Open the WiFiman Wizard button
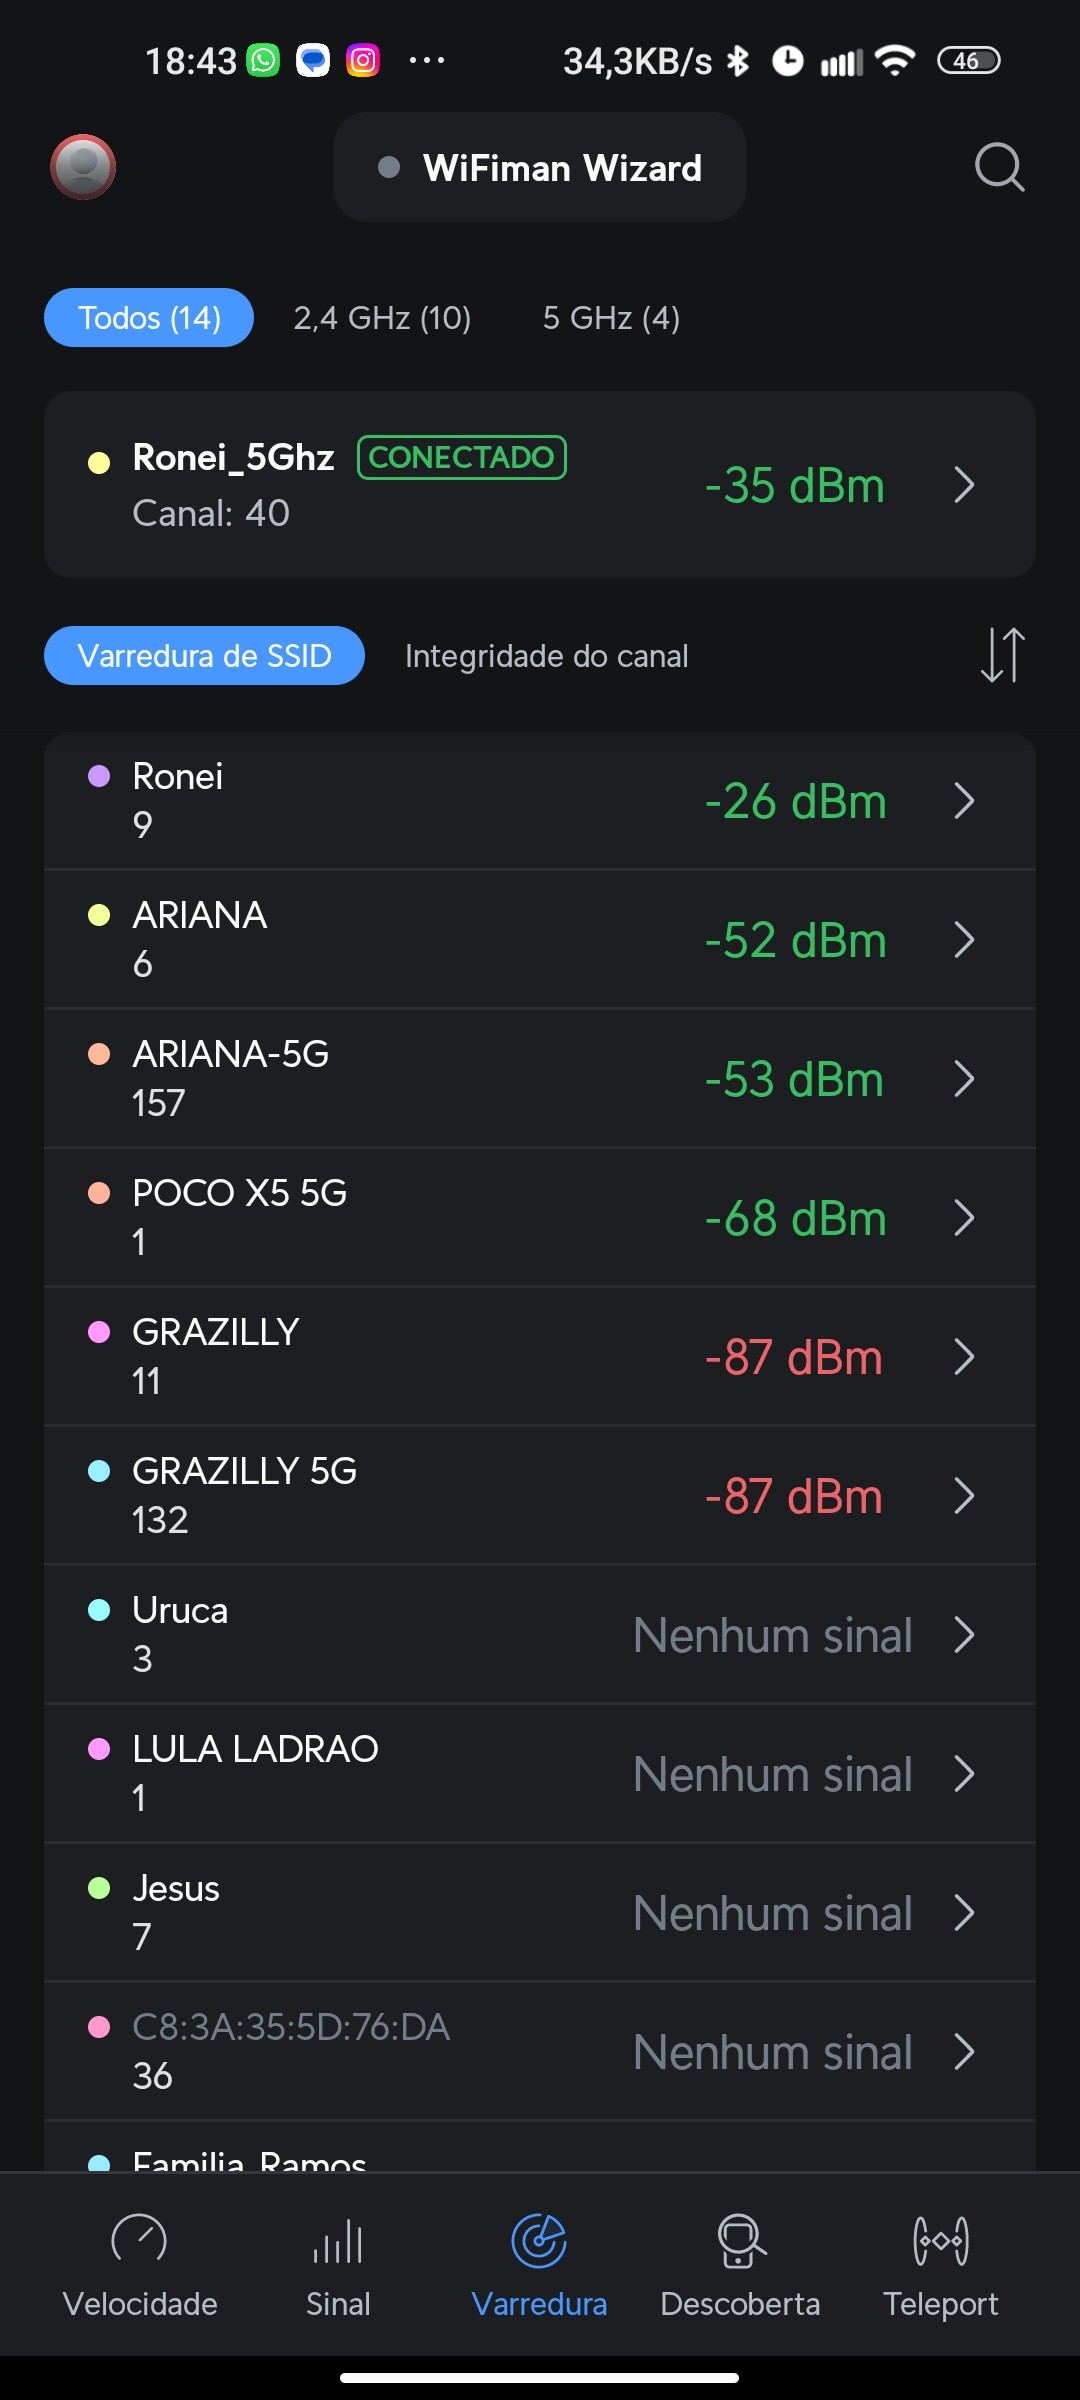Image resolution: width=1080 pixels, height=2400 pixels. click(540, 168)
